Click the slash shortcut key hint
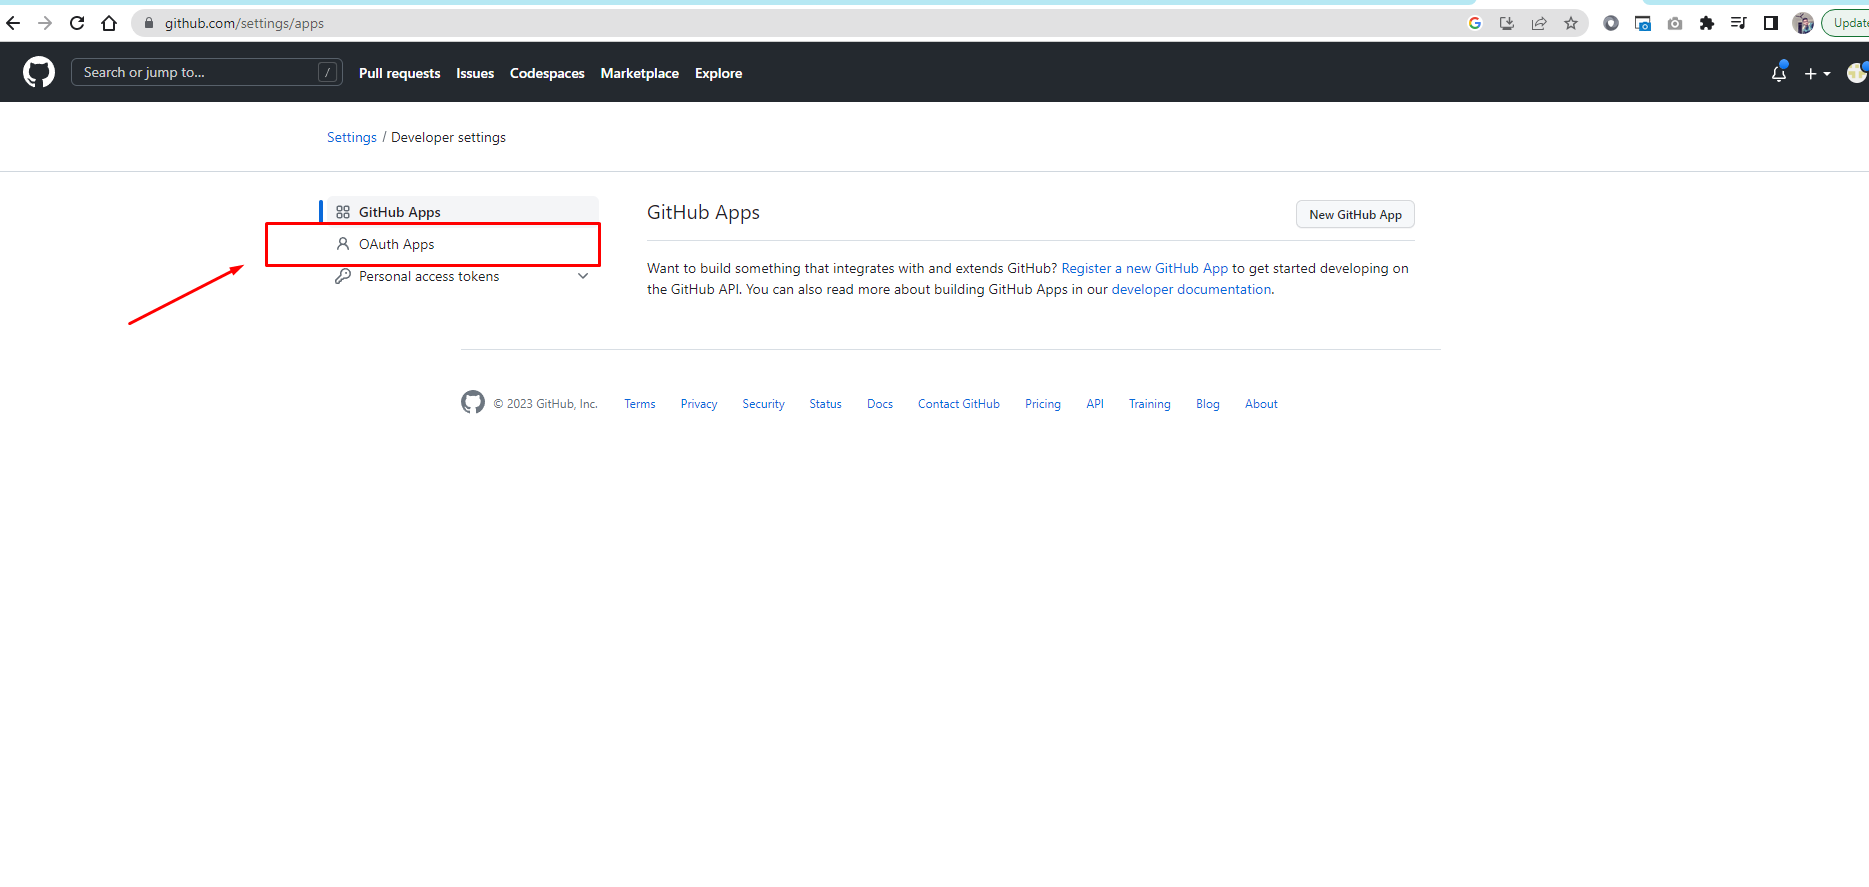 (x=327, y=72)
